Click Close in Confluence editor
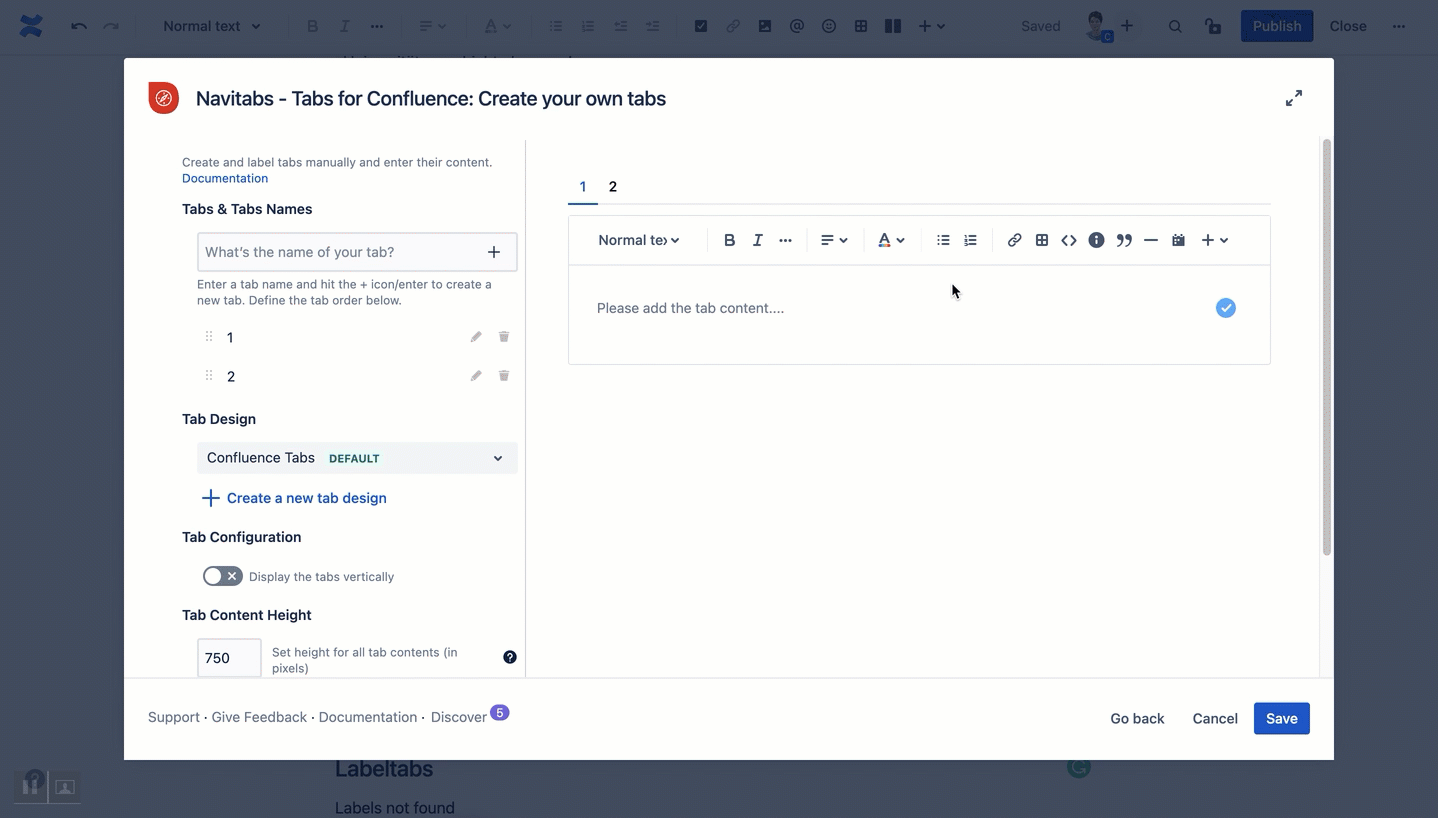 (1348, 26)
